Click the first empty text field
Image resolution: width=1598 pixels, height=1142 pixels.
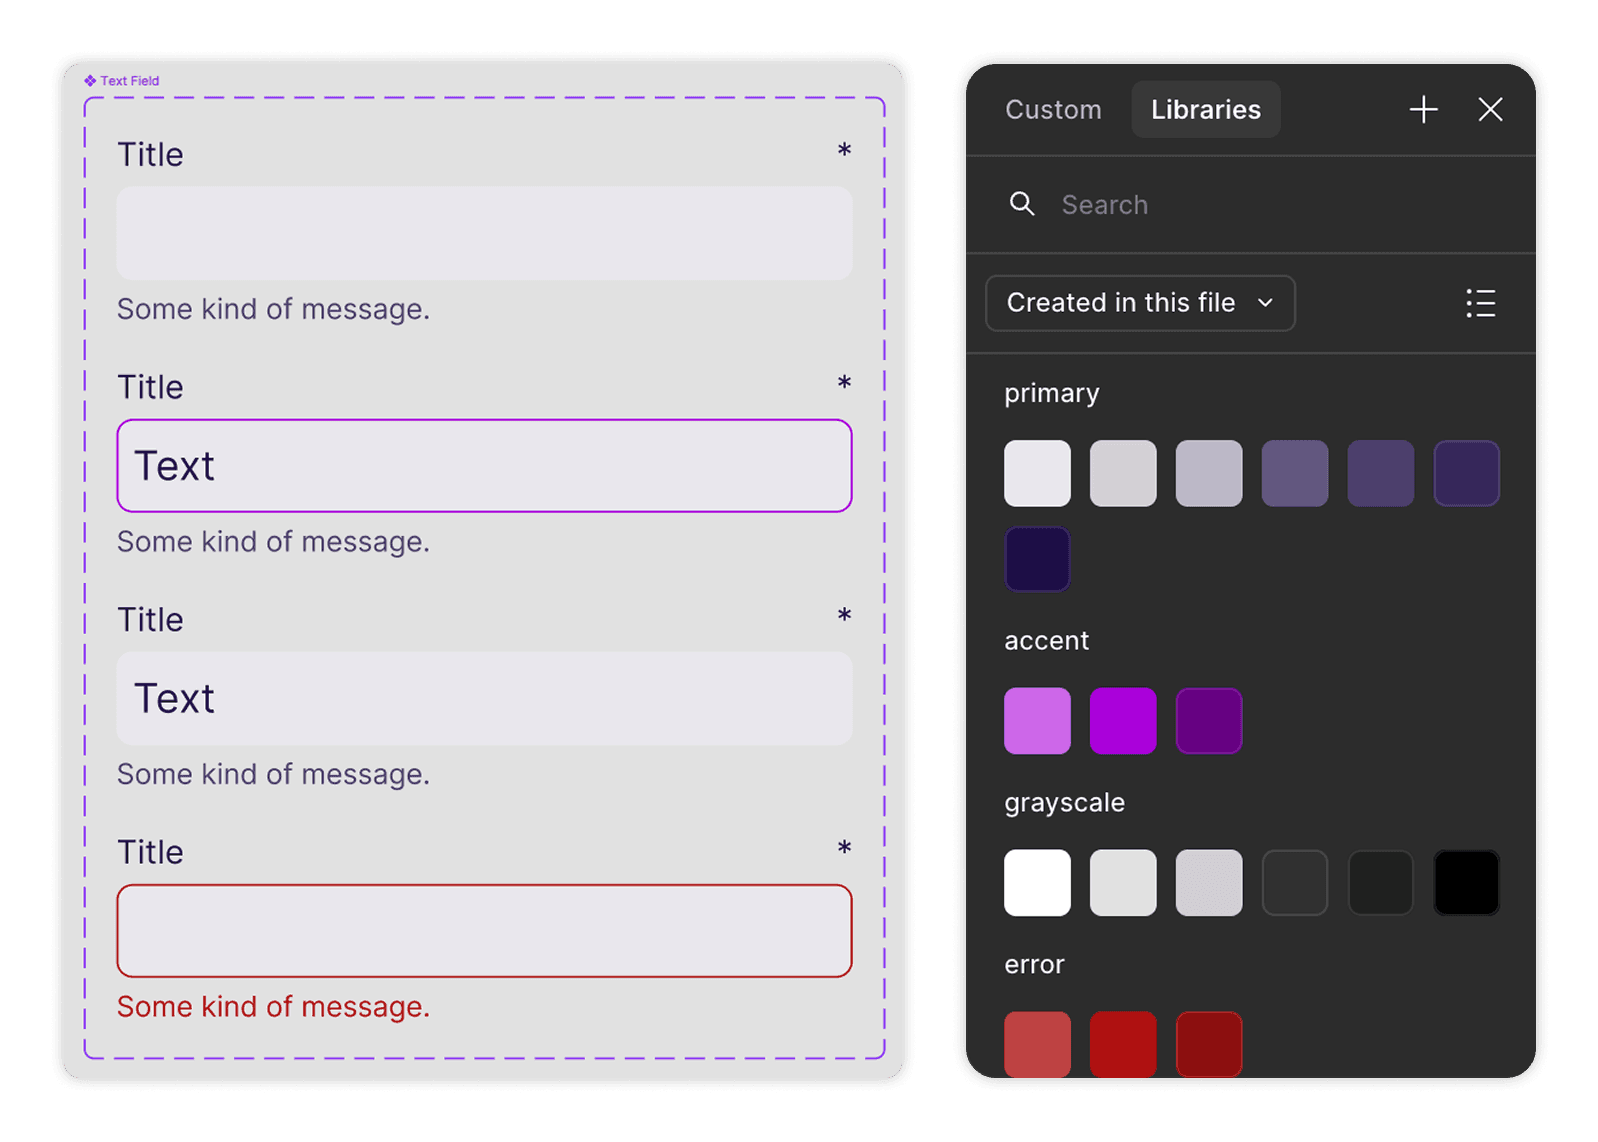point(484,233)
